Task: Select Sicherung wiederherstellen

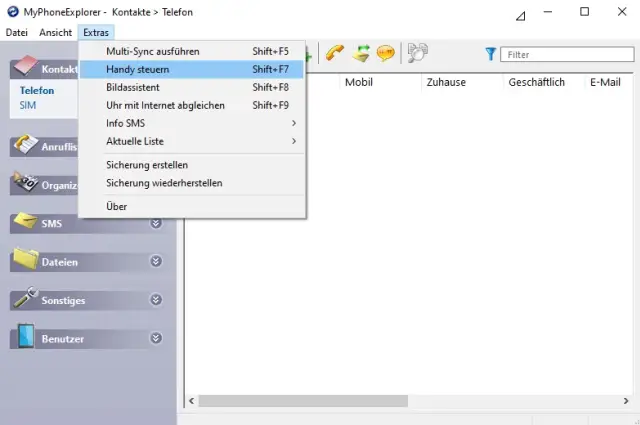Action: [x=192, y=183]
